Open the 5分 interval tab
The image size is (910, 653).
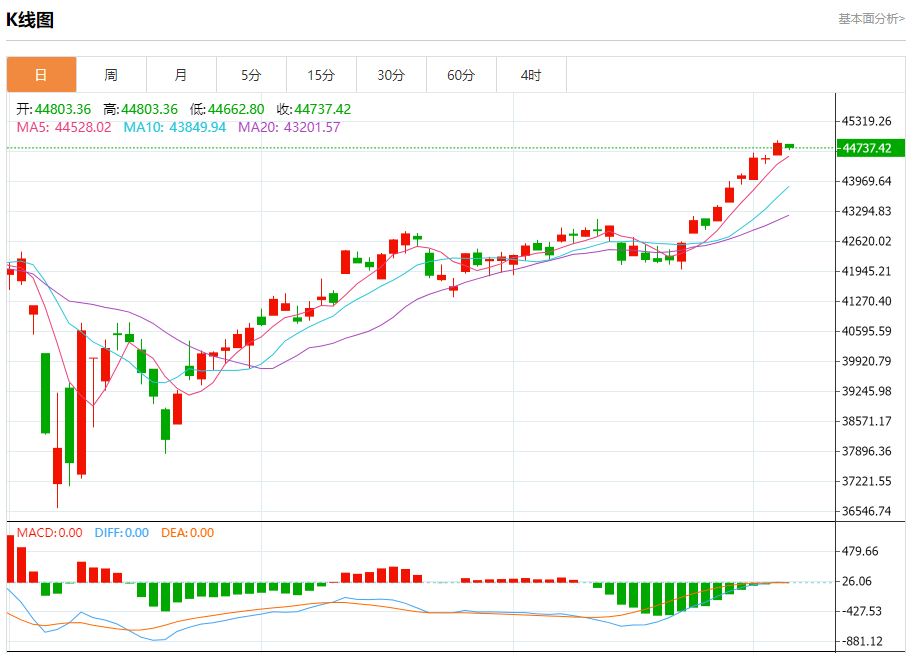[251, 74]
